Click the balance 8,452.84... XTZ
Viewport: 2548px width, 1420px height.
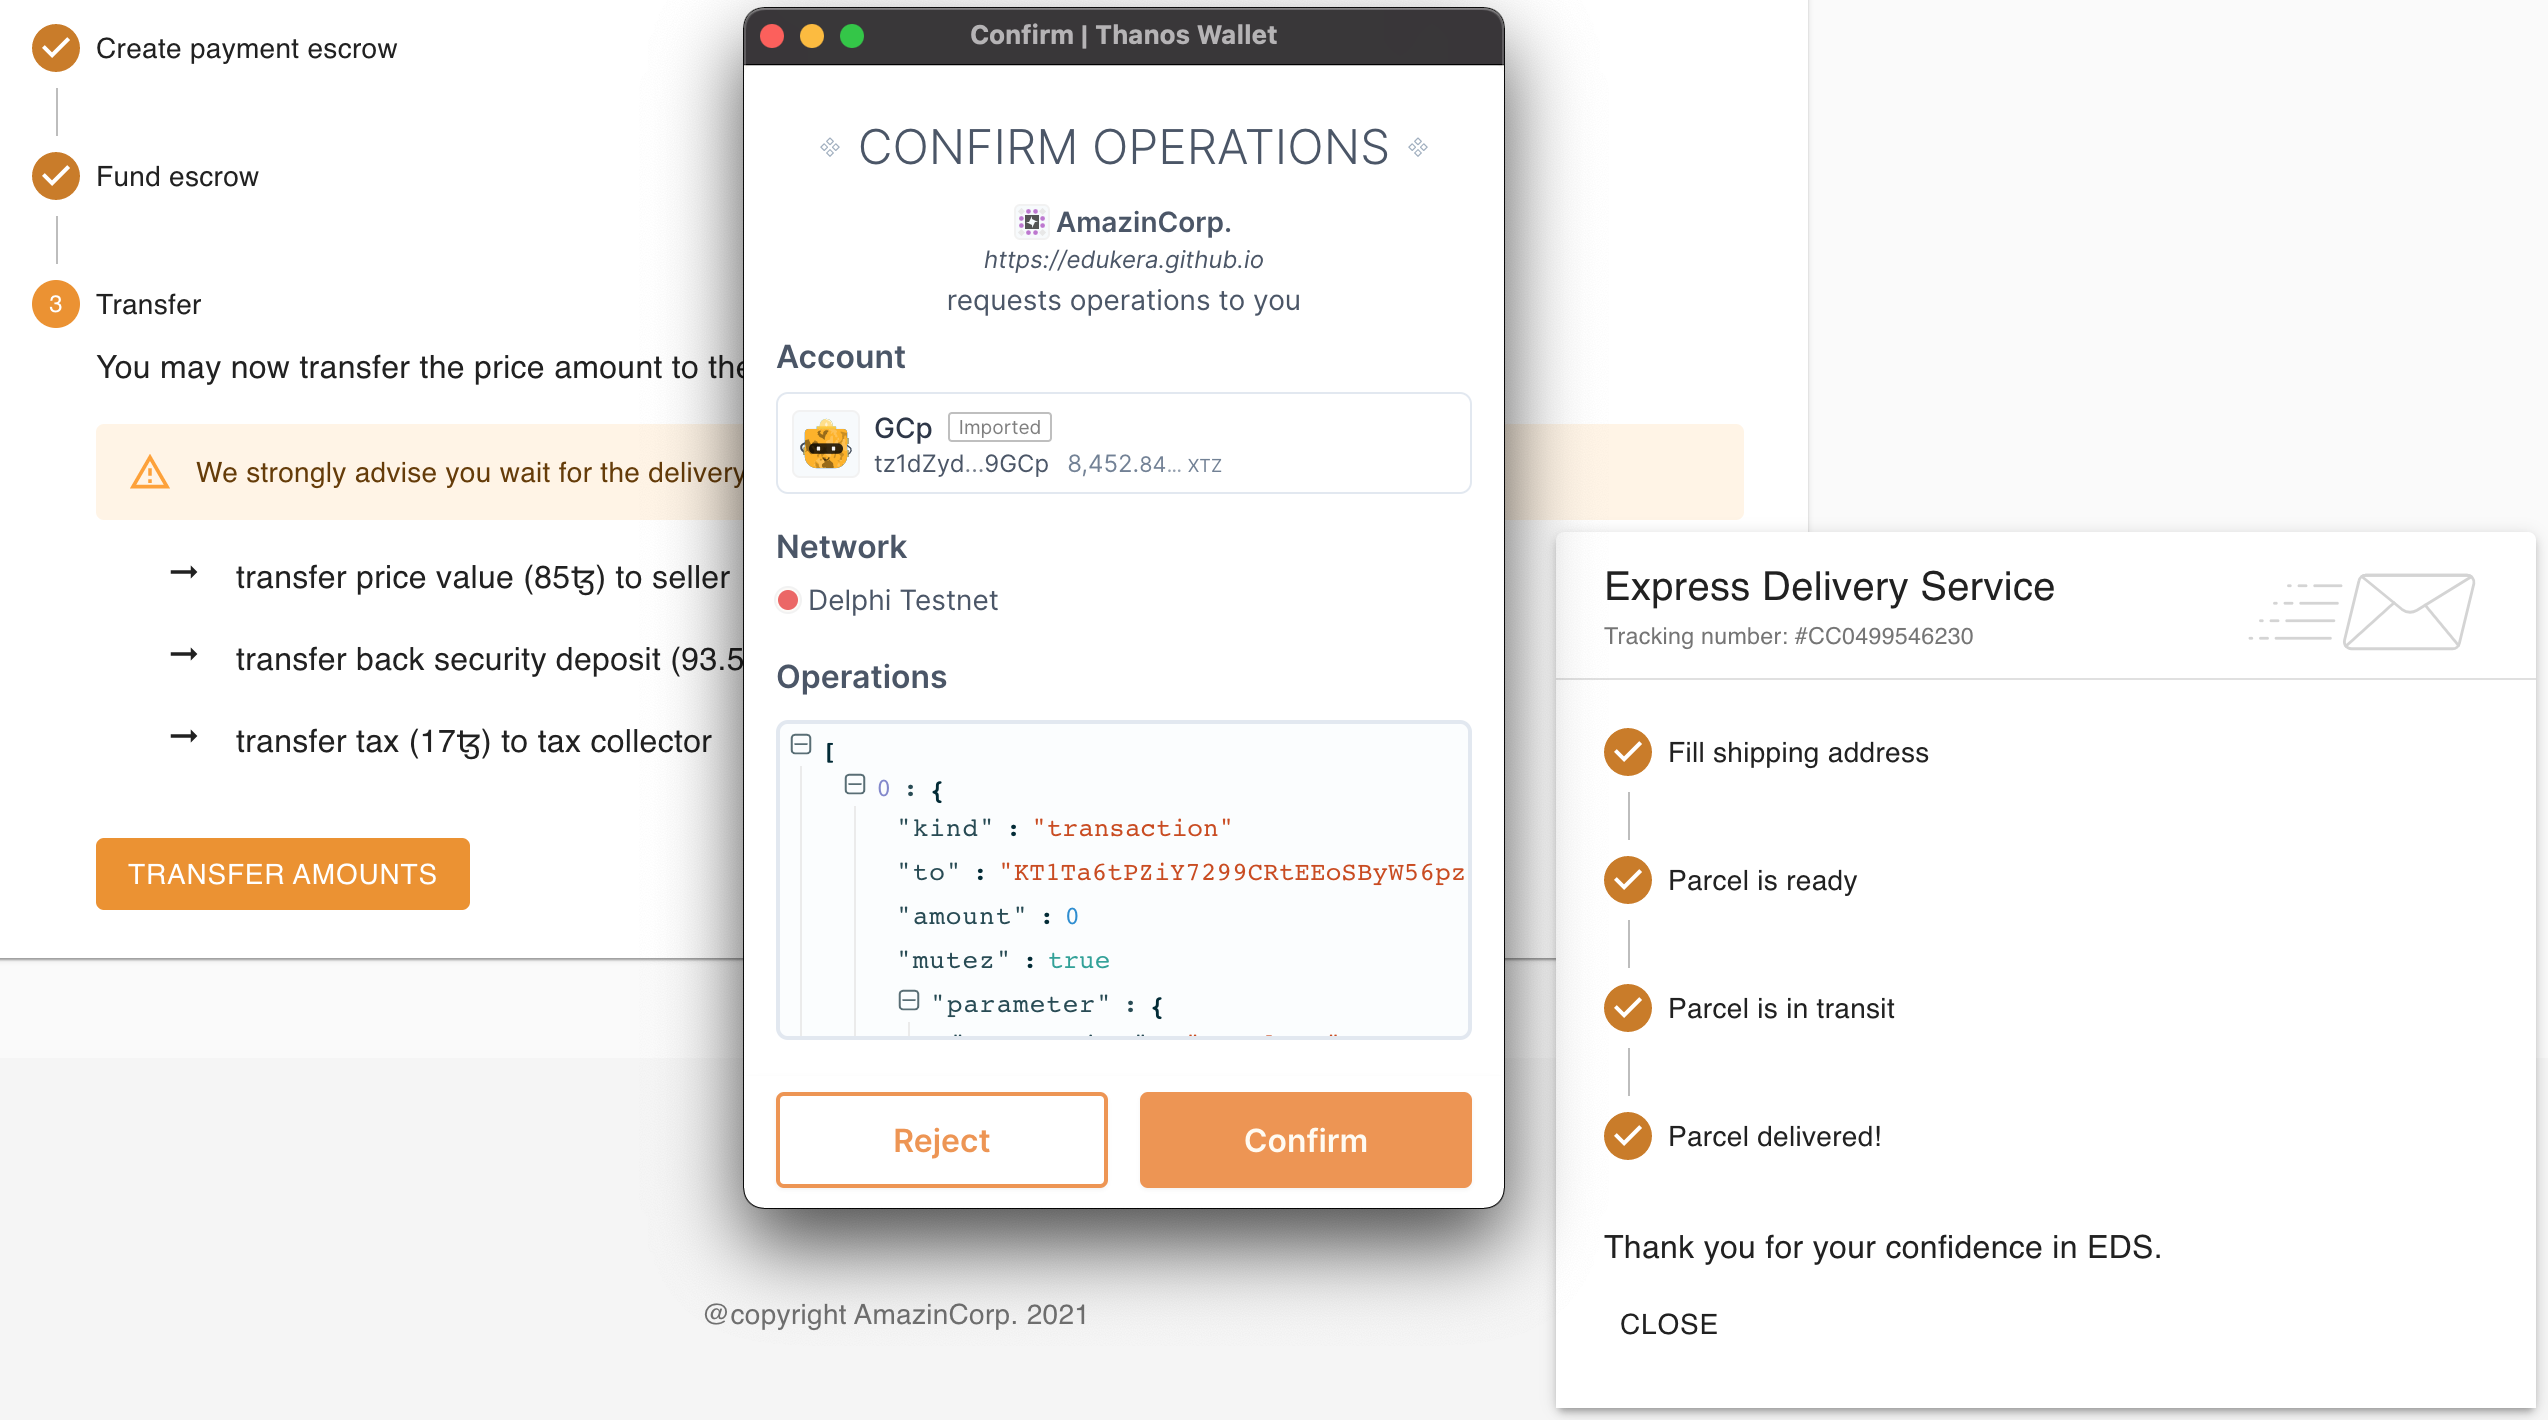(x=1144, y=464)
